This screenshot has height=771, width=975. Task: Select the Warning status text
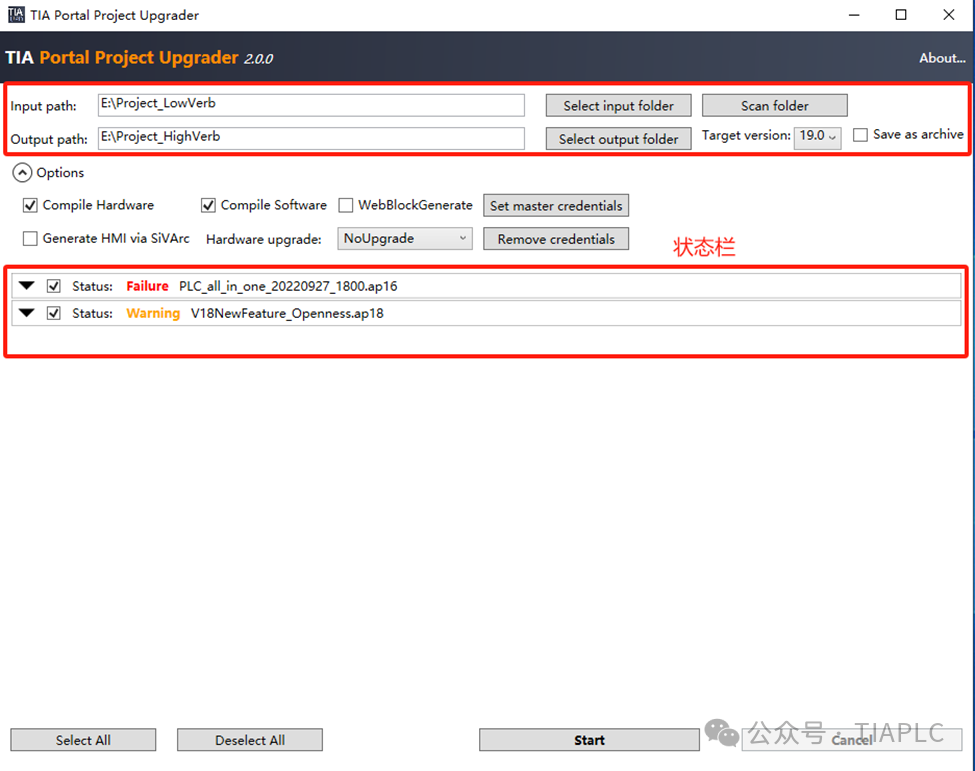point(153,313)
